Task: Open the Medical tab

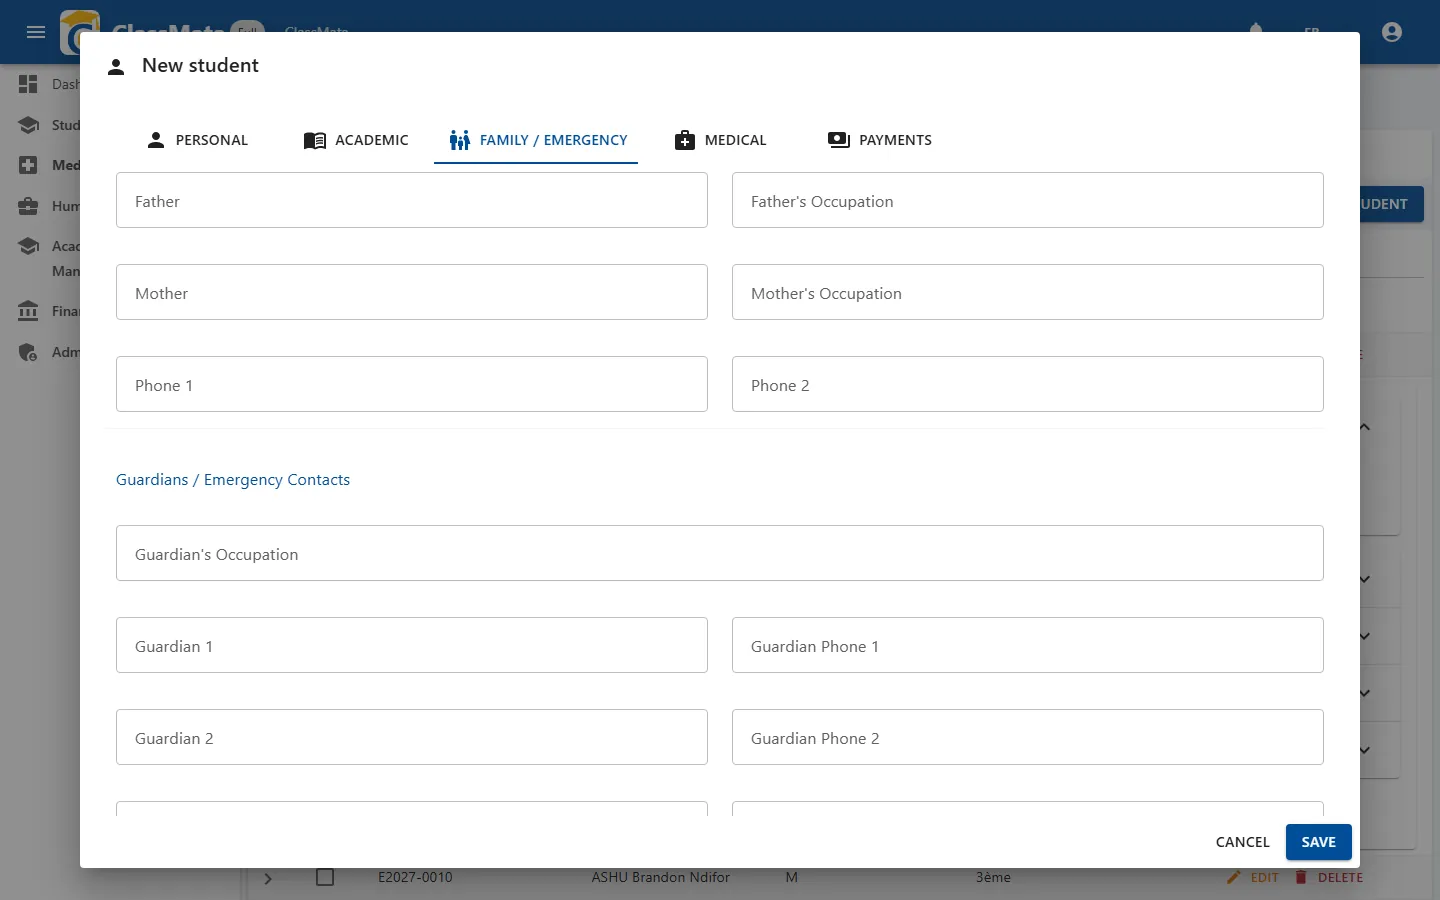Action: tap(720, 140)
